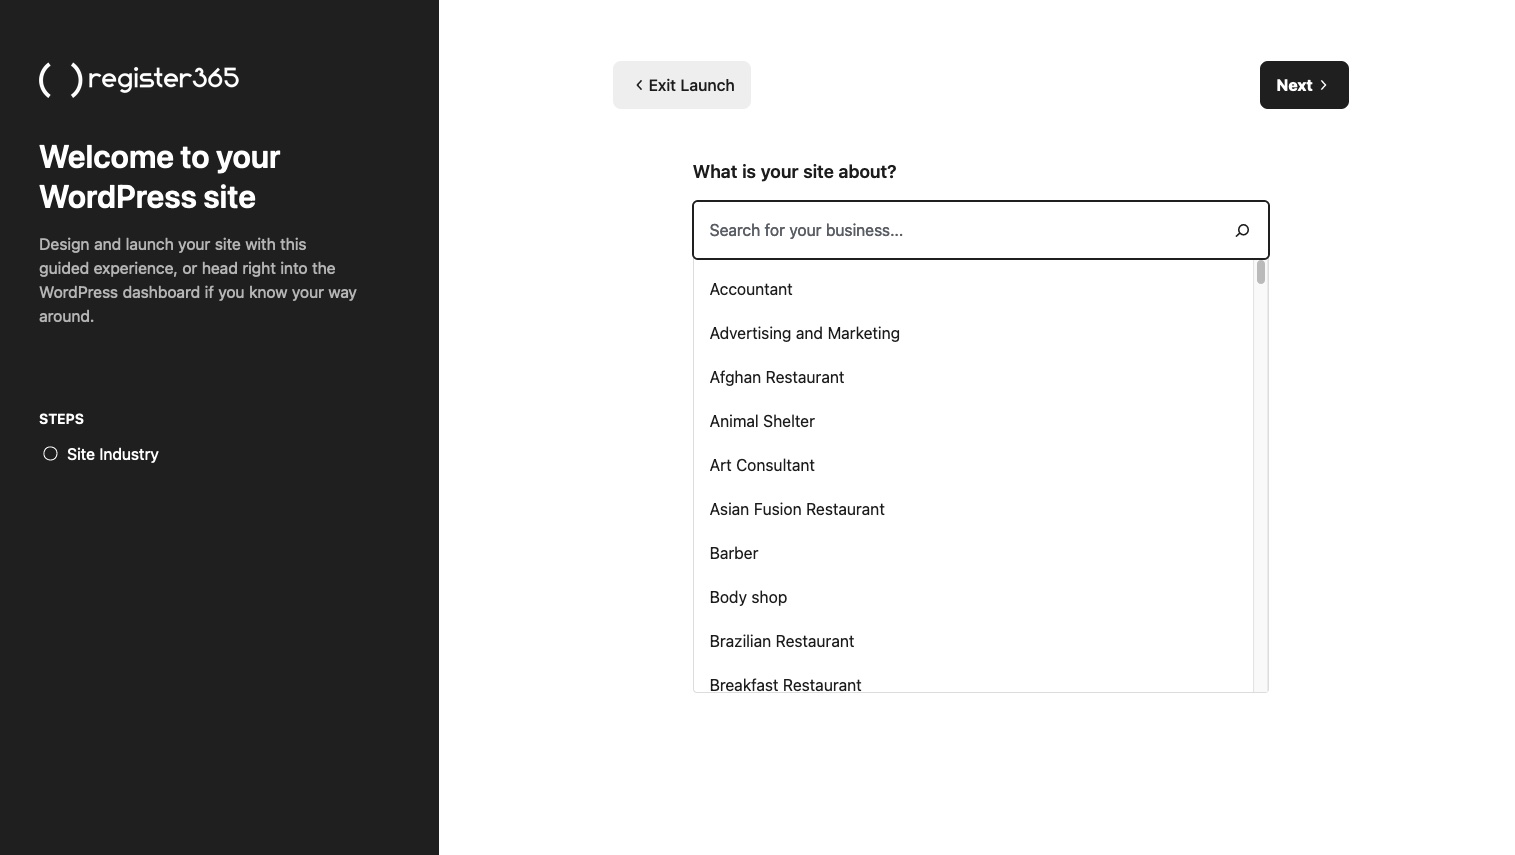Pick Barber from the dropdown list
The width and height of the screenshot is (1515, 855).
[x=733, y=553]
